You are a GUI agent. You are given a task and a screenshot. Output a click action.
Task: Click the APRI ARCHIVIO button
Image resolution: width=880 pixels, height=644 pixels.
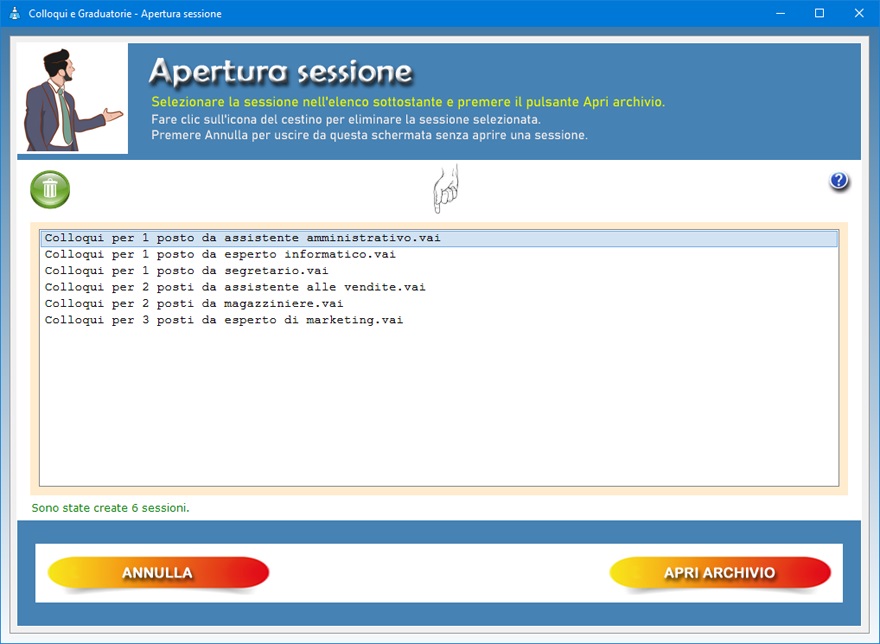720,573
